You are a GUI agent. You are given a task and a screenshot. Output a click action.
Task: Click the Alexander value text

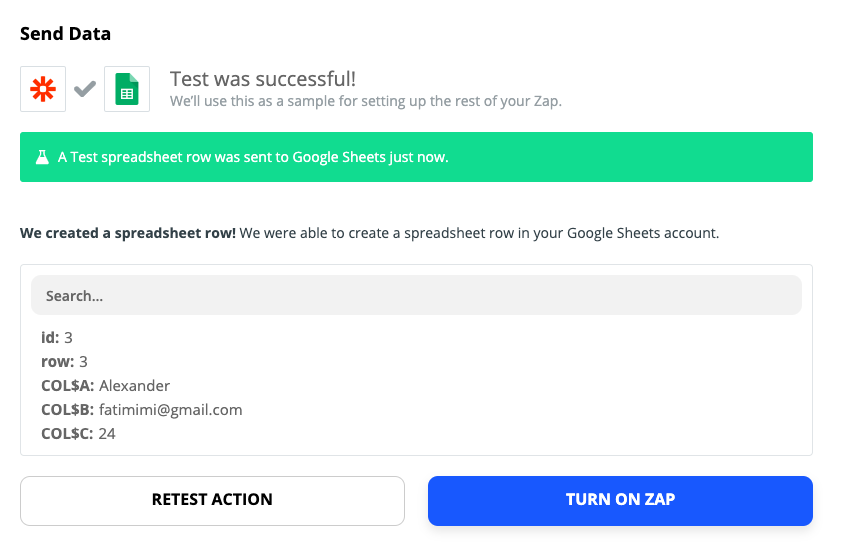(x=134, y=386)
